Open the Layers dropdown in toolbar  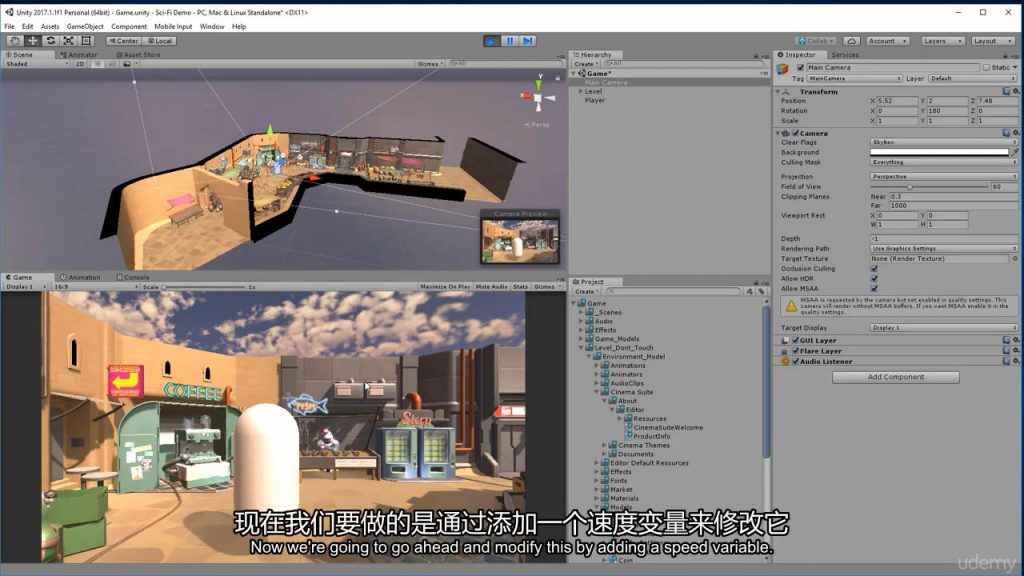942,40
